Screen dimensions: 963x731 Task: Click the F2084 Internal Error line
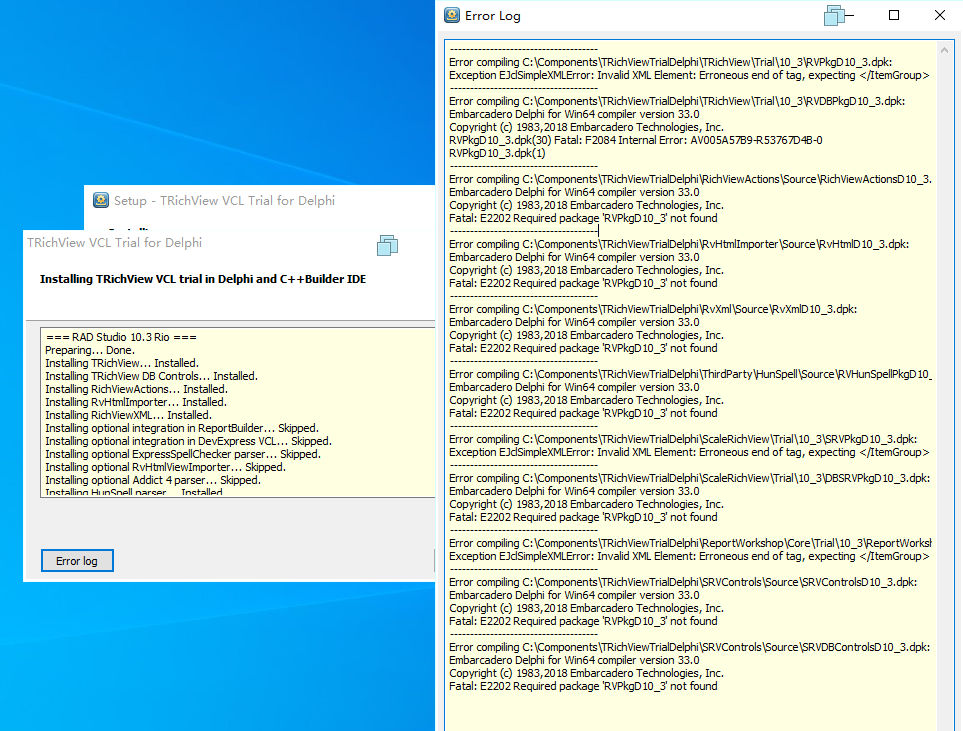636,140
